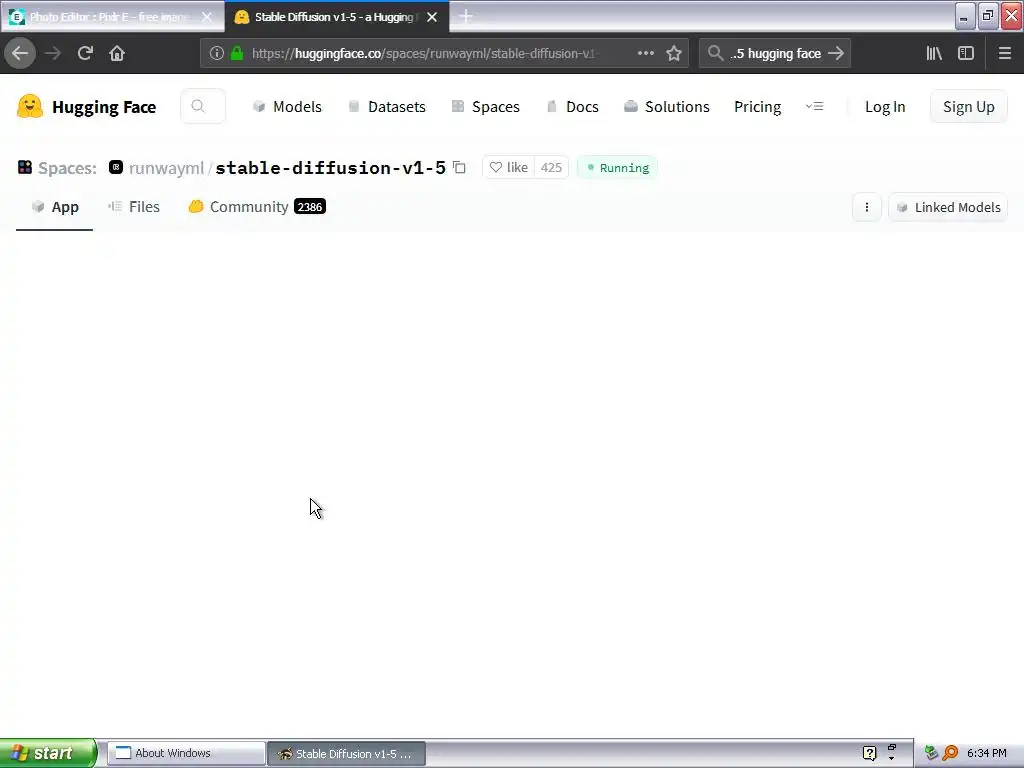
Task: Click the address bar URL field
Action: 424,54
